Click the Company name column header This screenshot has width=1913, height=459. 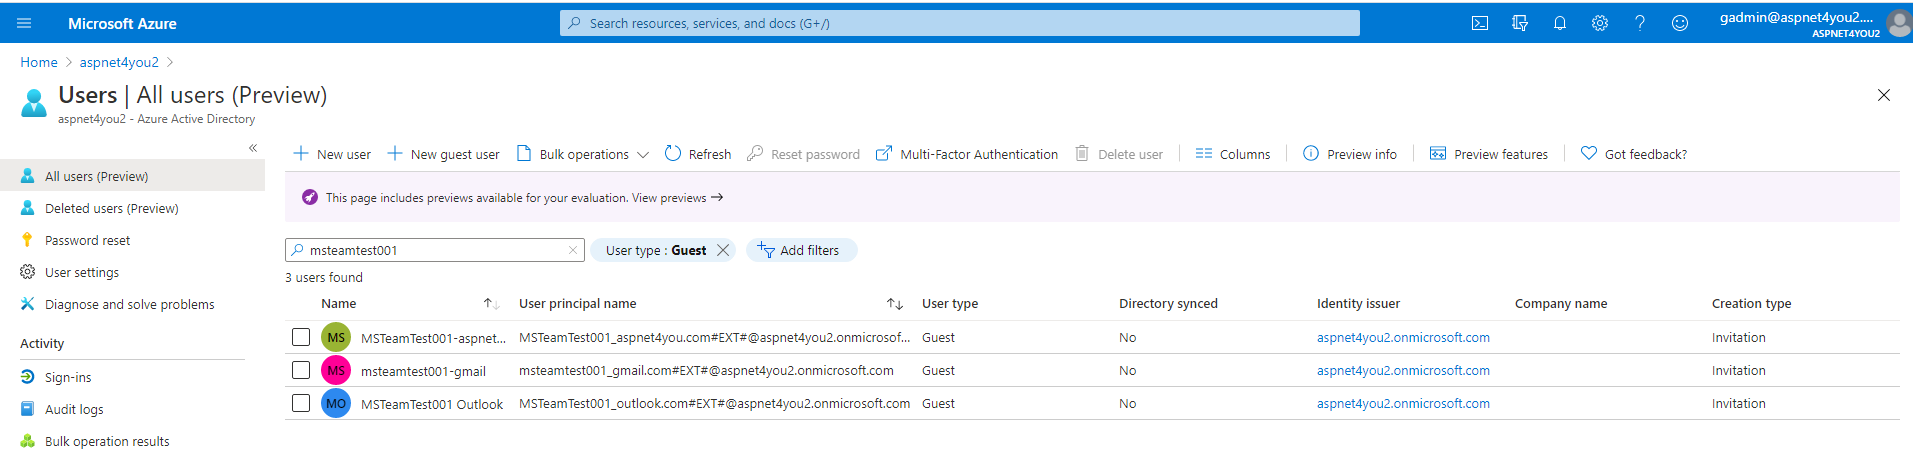1561,304
